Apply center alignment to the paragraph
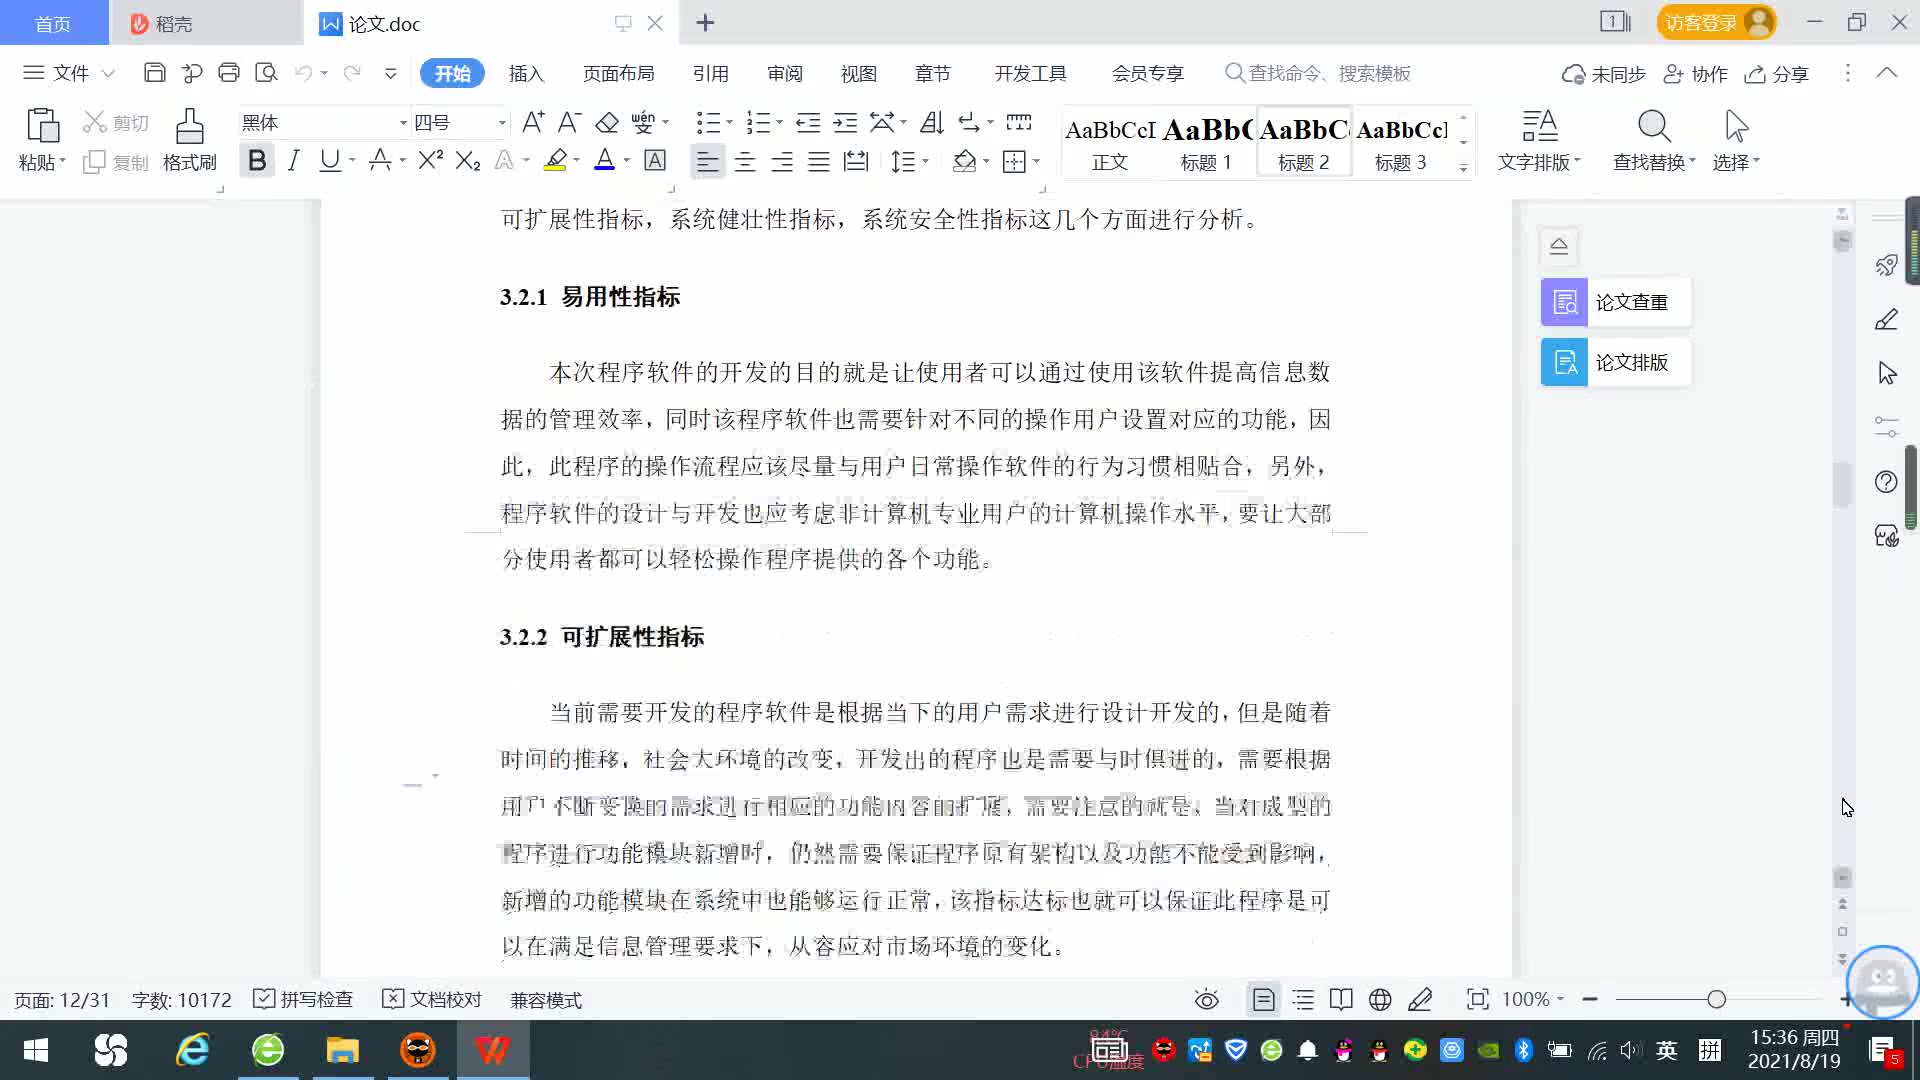 pos(745,161)
